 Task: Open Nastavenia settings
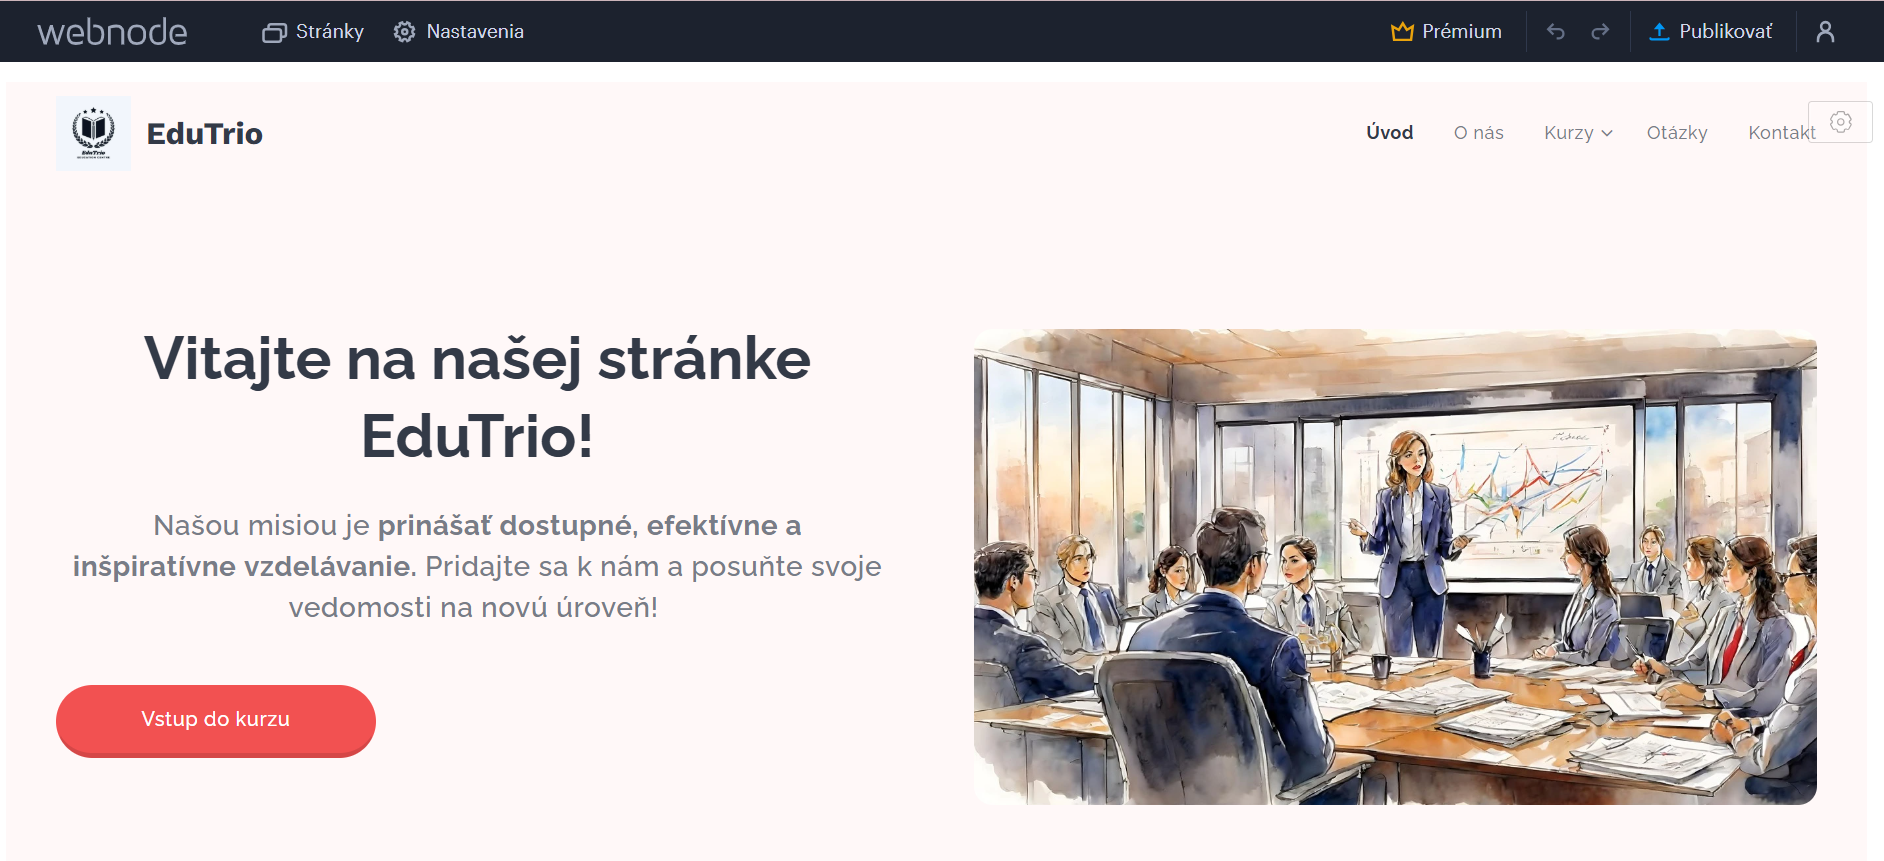coord(459,32)
